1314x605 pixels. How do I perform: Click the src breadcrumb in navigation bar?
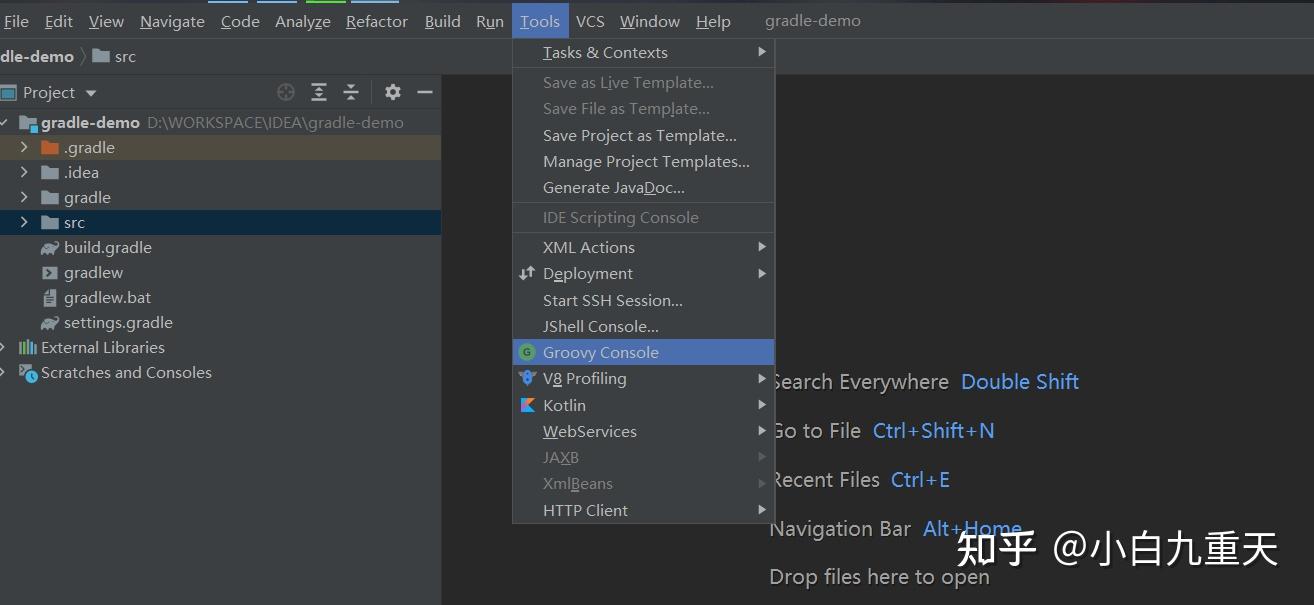(x=124, y=56)
